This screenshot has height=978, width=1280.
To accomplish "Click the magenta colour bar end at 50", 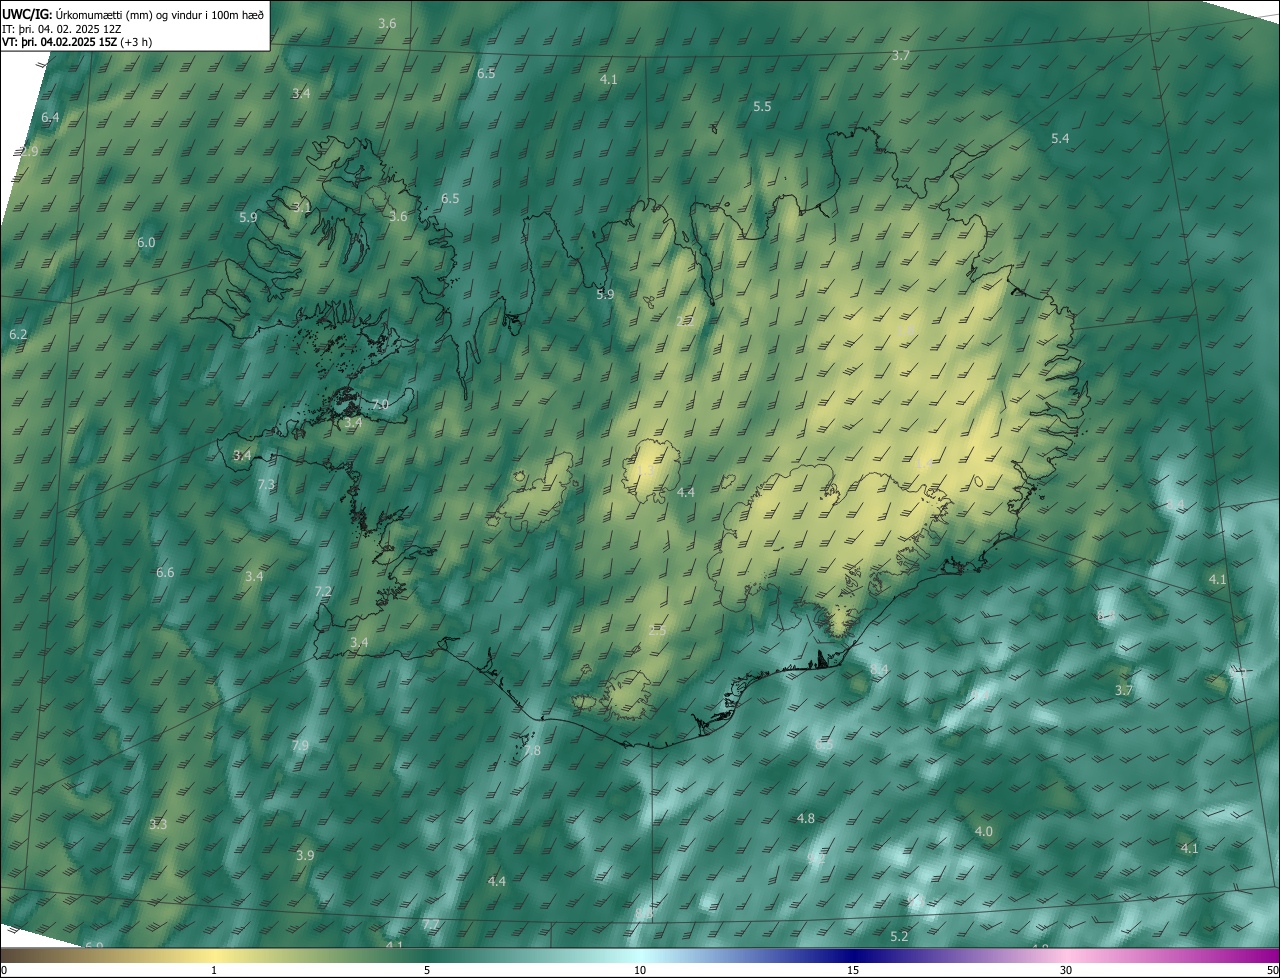I will tap(1270, 955).
